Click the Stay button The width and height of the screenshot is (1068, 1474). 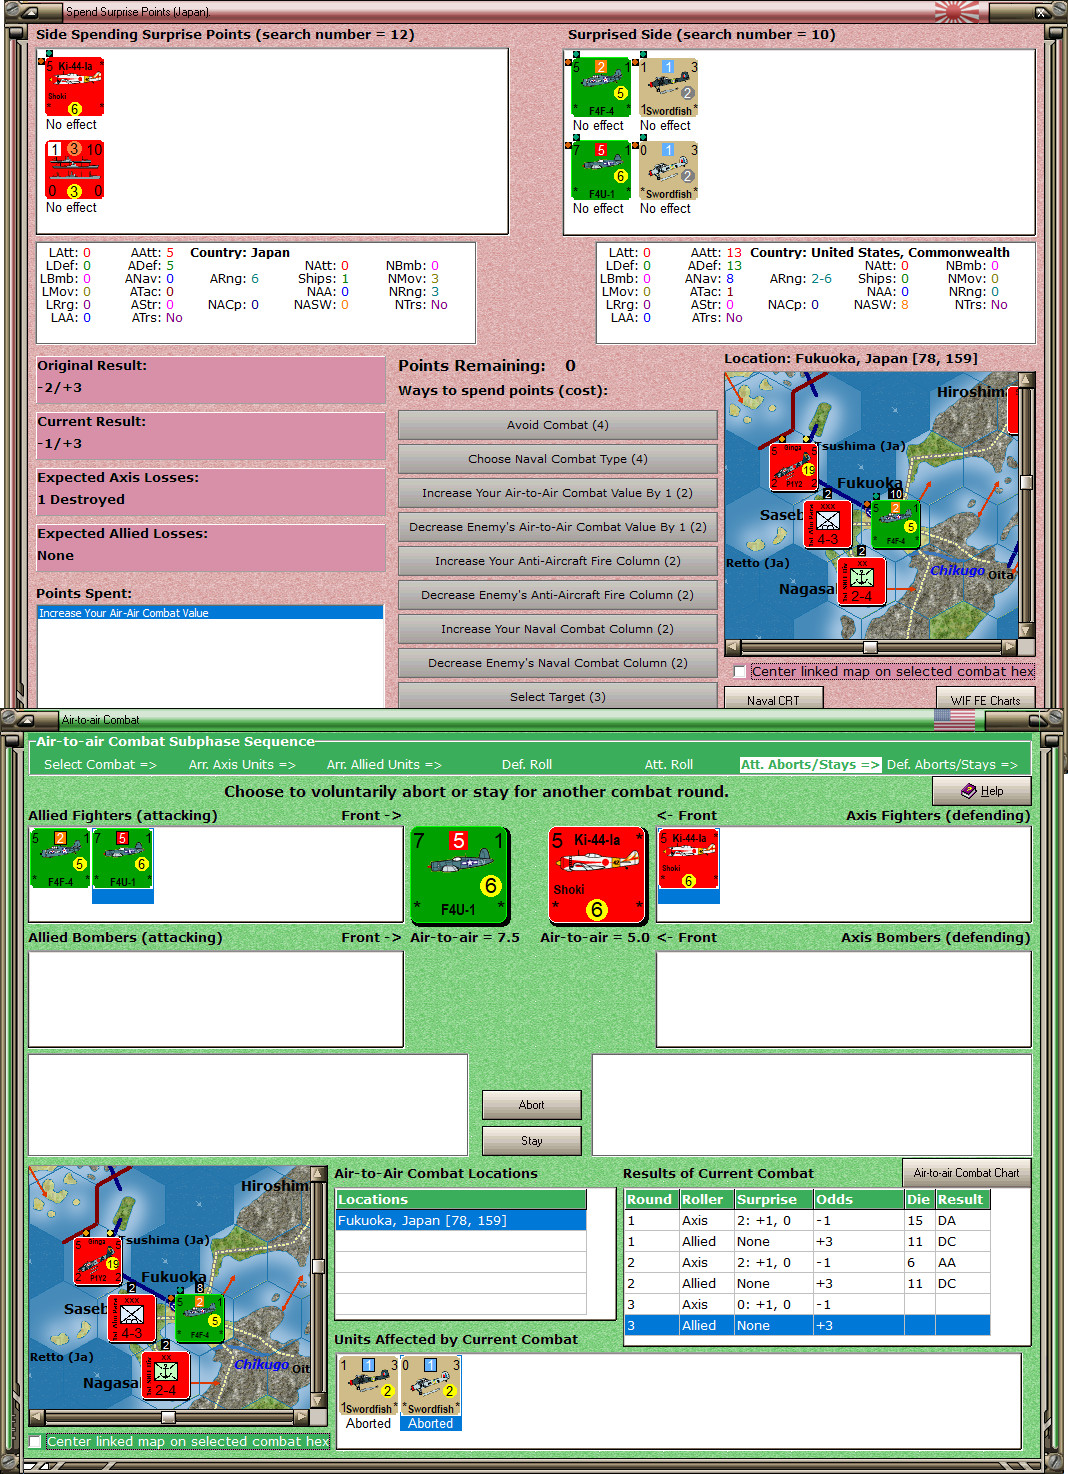point(532,1141)
